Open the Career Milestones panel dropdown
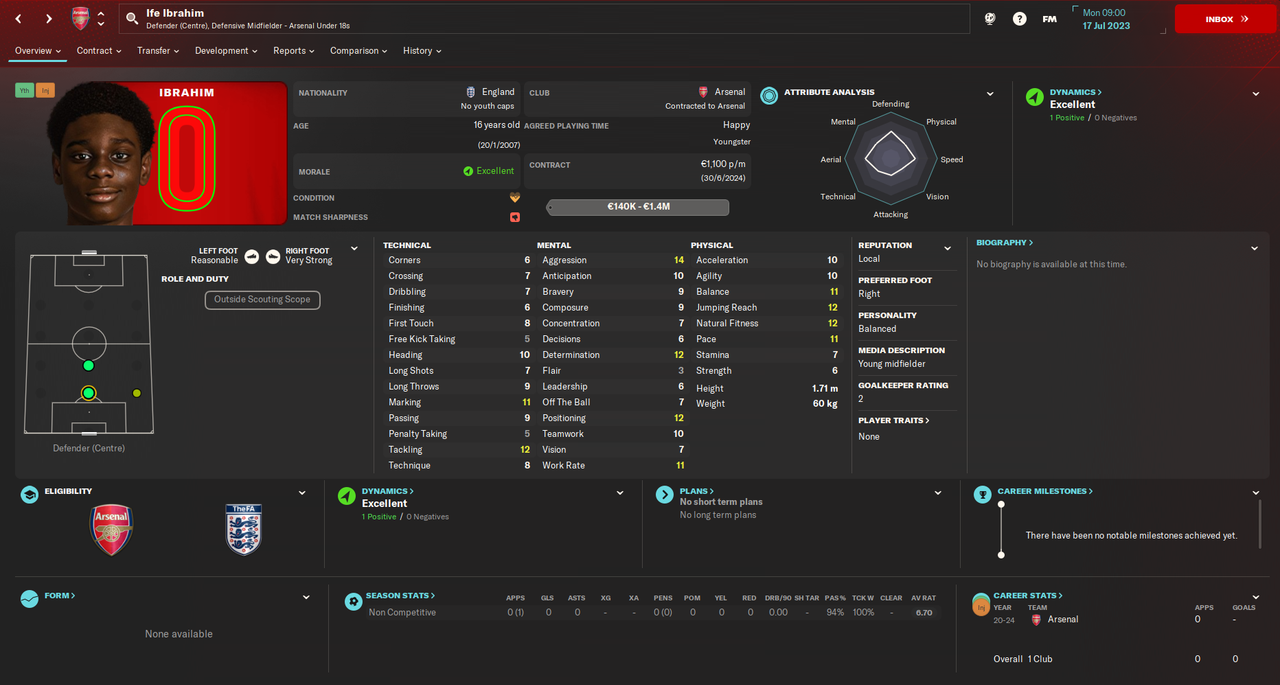This screenshot has height=685, width=1280. coord(1256,493)
